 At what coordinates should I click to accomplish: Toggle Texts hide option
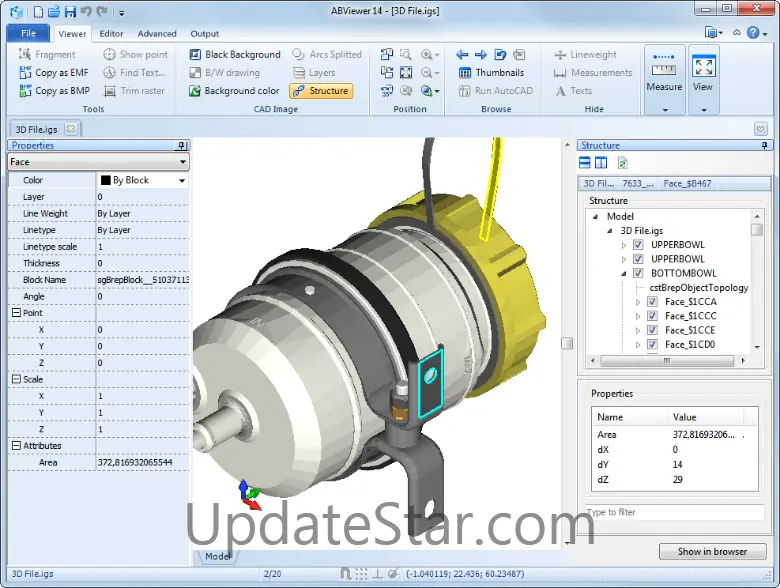pyautogui.click(x=573, y=91)
